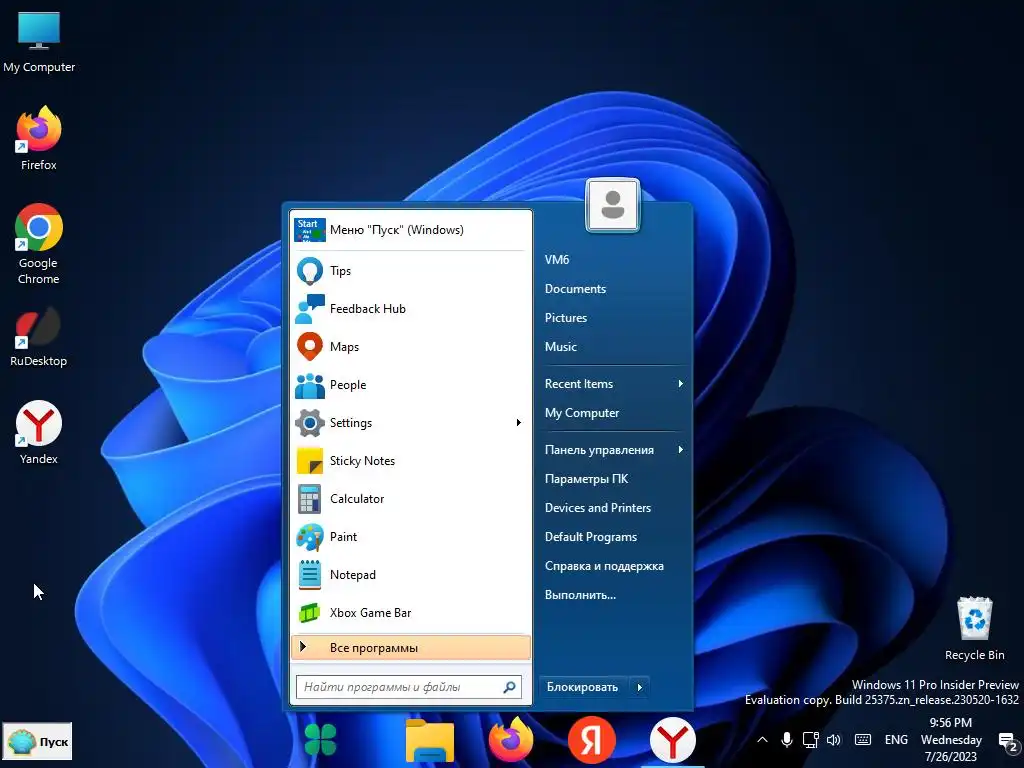Focus the Найти программы и файлы search box
1024x768 pixels.
point(409,687)
